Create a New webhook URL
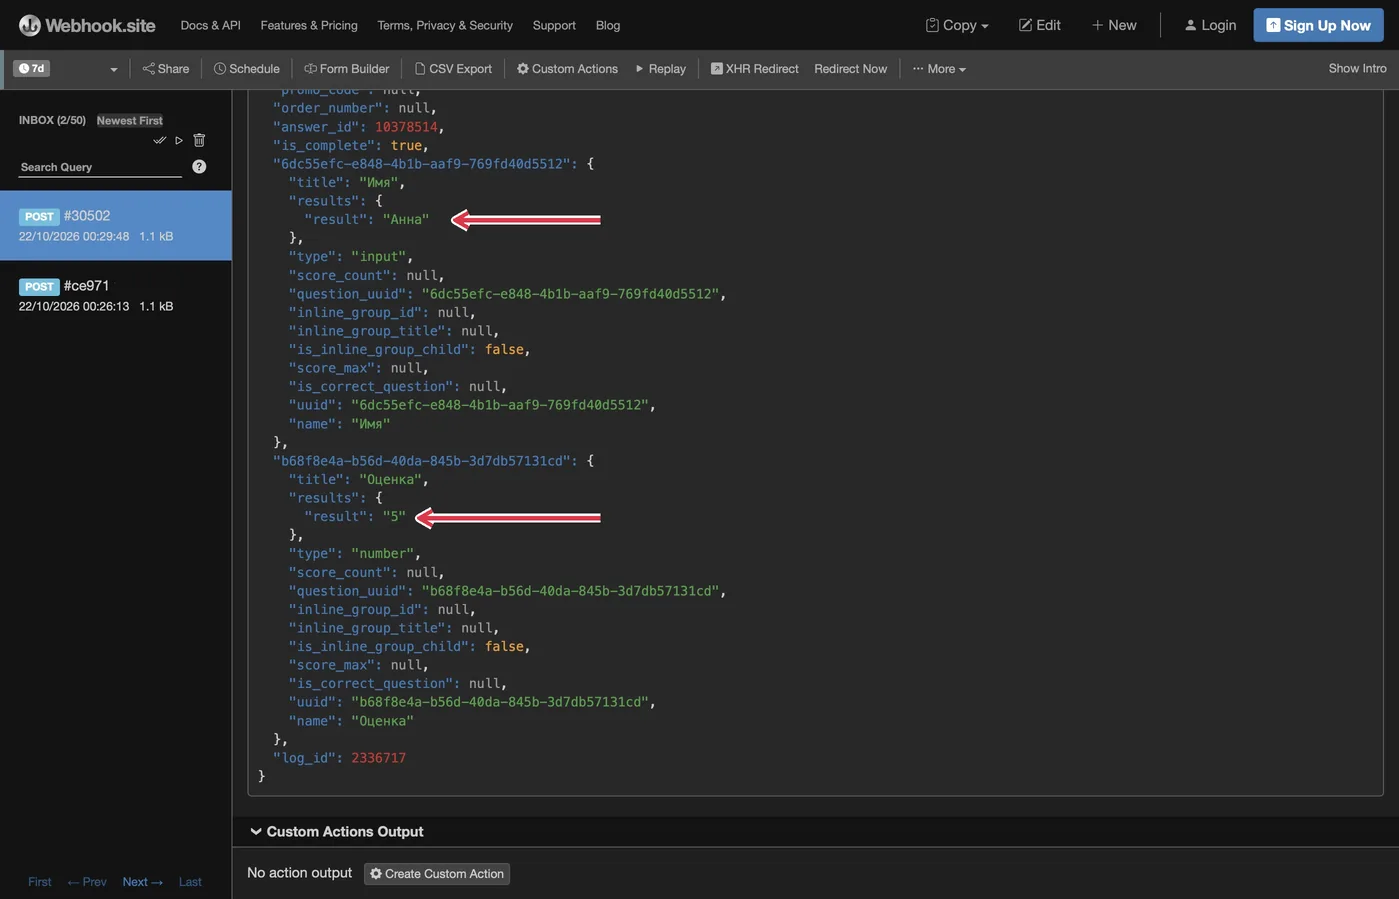The height and width of the screenshot is (899, 1399). pyautogui.click(x=1114, y=25)
